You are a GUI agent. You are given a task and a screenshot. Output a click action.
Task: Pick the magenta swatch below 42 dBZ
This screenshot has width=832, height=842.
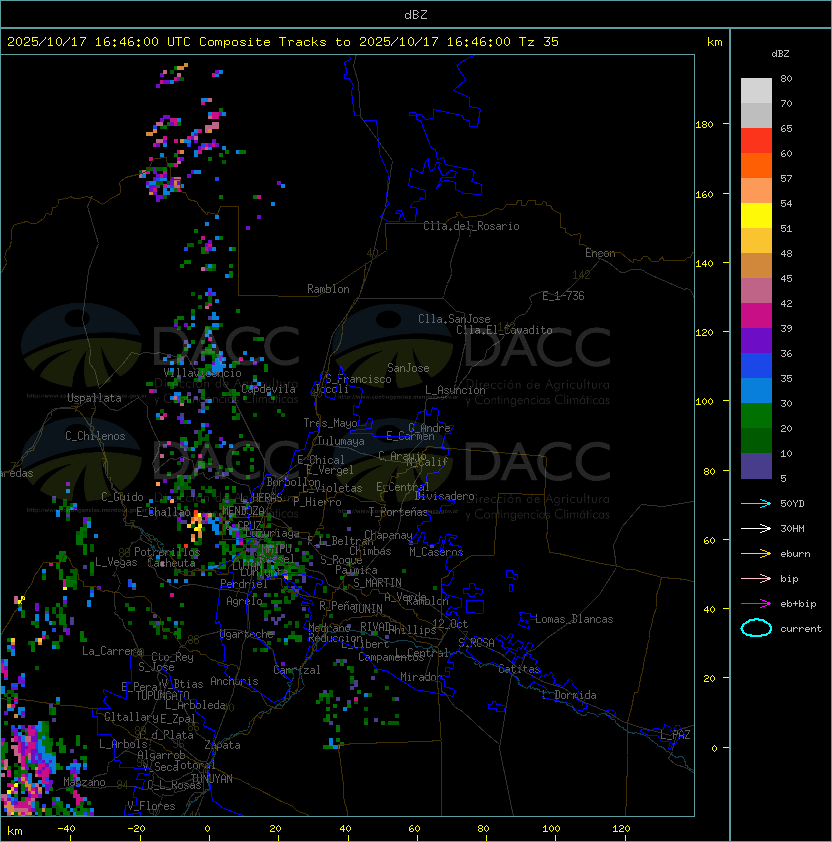click(x=756, y=316)
